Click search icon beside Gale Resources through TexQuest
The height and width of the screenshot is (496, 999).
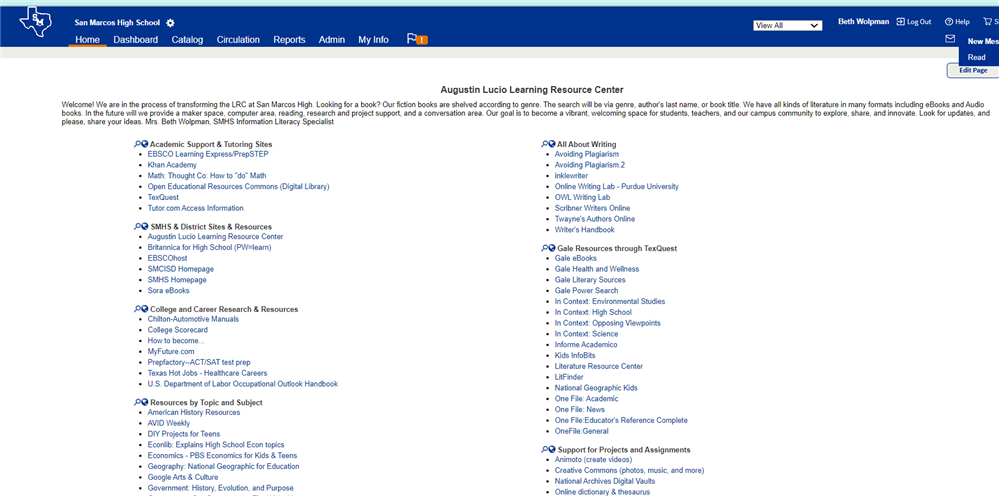tap(545, 248)
